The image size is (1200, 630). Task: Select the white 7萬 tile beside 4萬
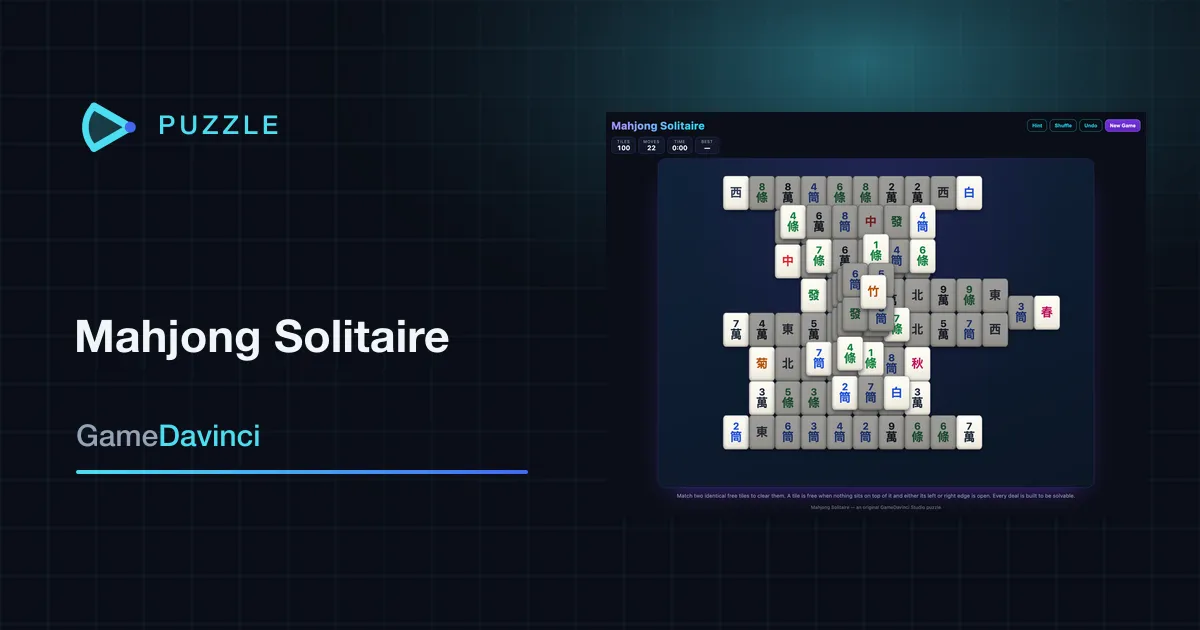click(736, 329)
